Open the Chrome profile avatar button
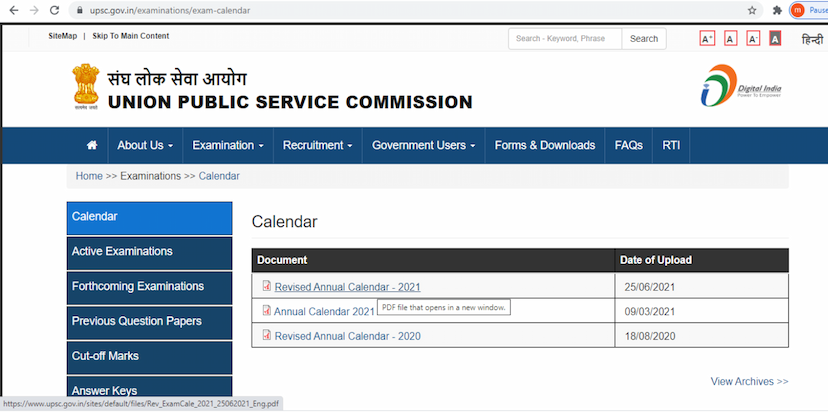The image size is (828, 412). coord(798,10)
